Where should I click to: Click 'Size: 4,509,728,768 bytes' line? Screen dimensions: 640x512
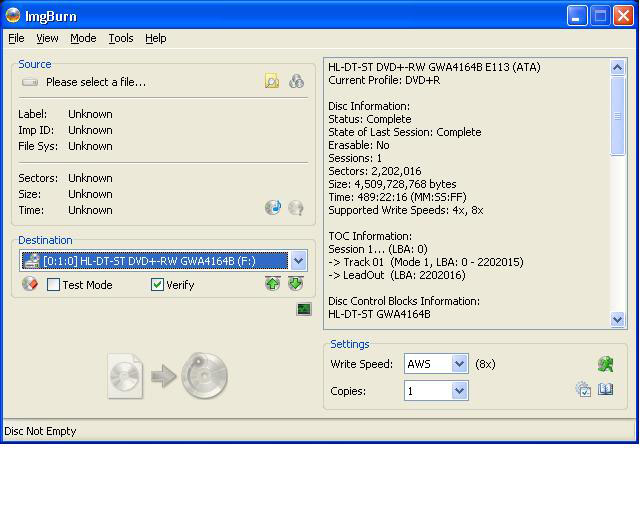tap(392, 184)
